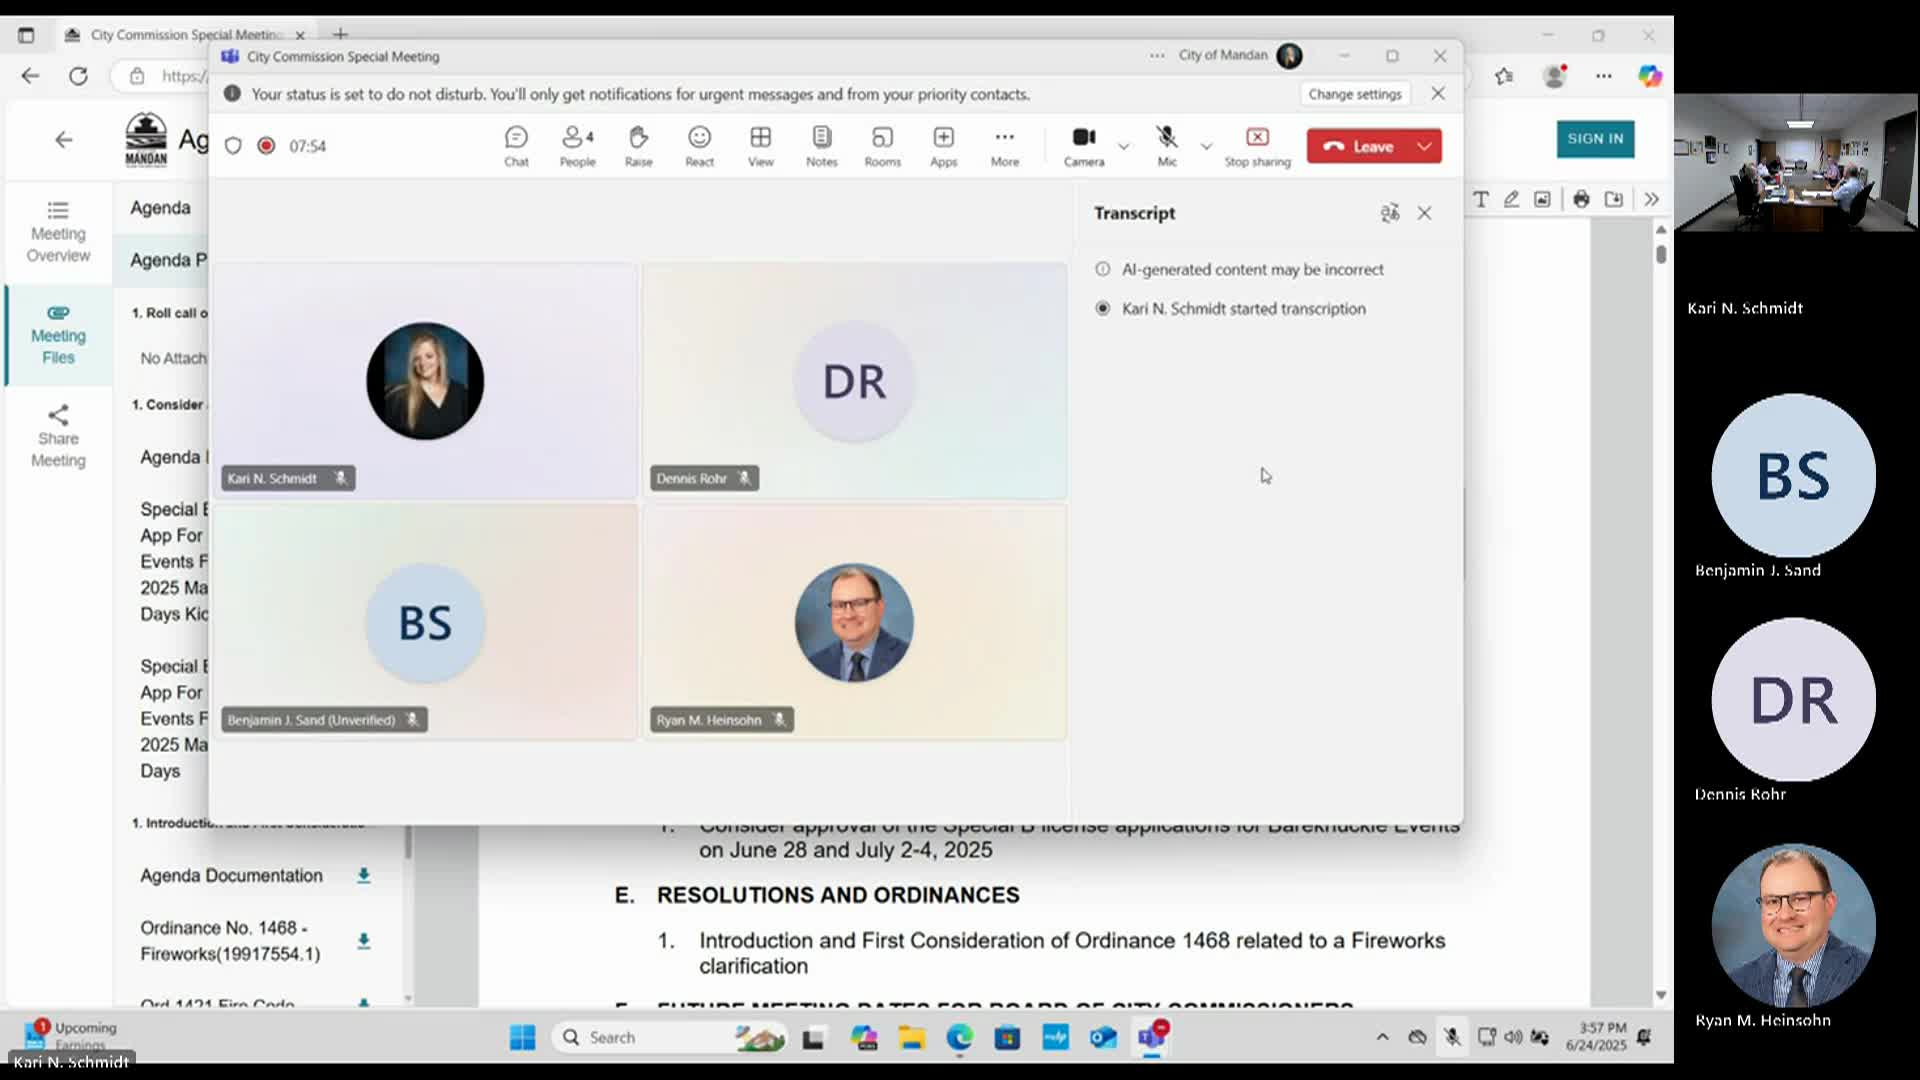Select Ryan M. Heinsohn participant tile

coord(855,622)
